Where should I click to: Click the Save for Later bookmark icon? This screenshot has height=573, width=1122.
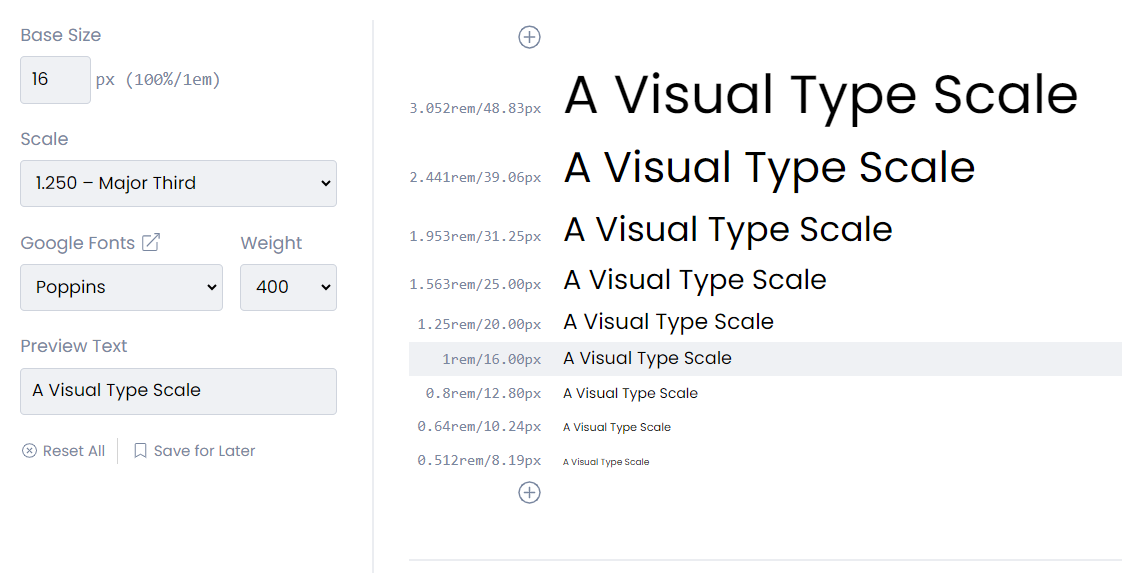pos(140,451)
